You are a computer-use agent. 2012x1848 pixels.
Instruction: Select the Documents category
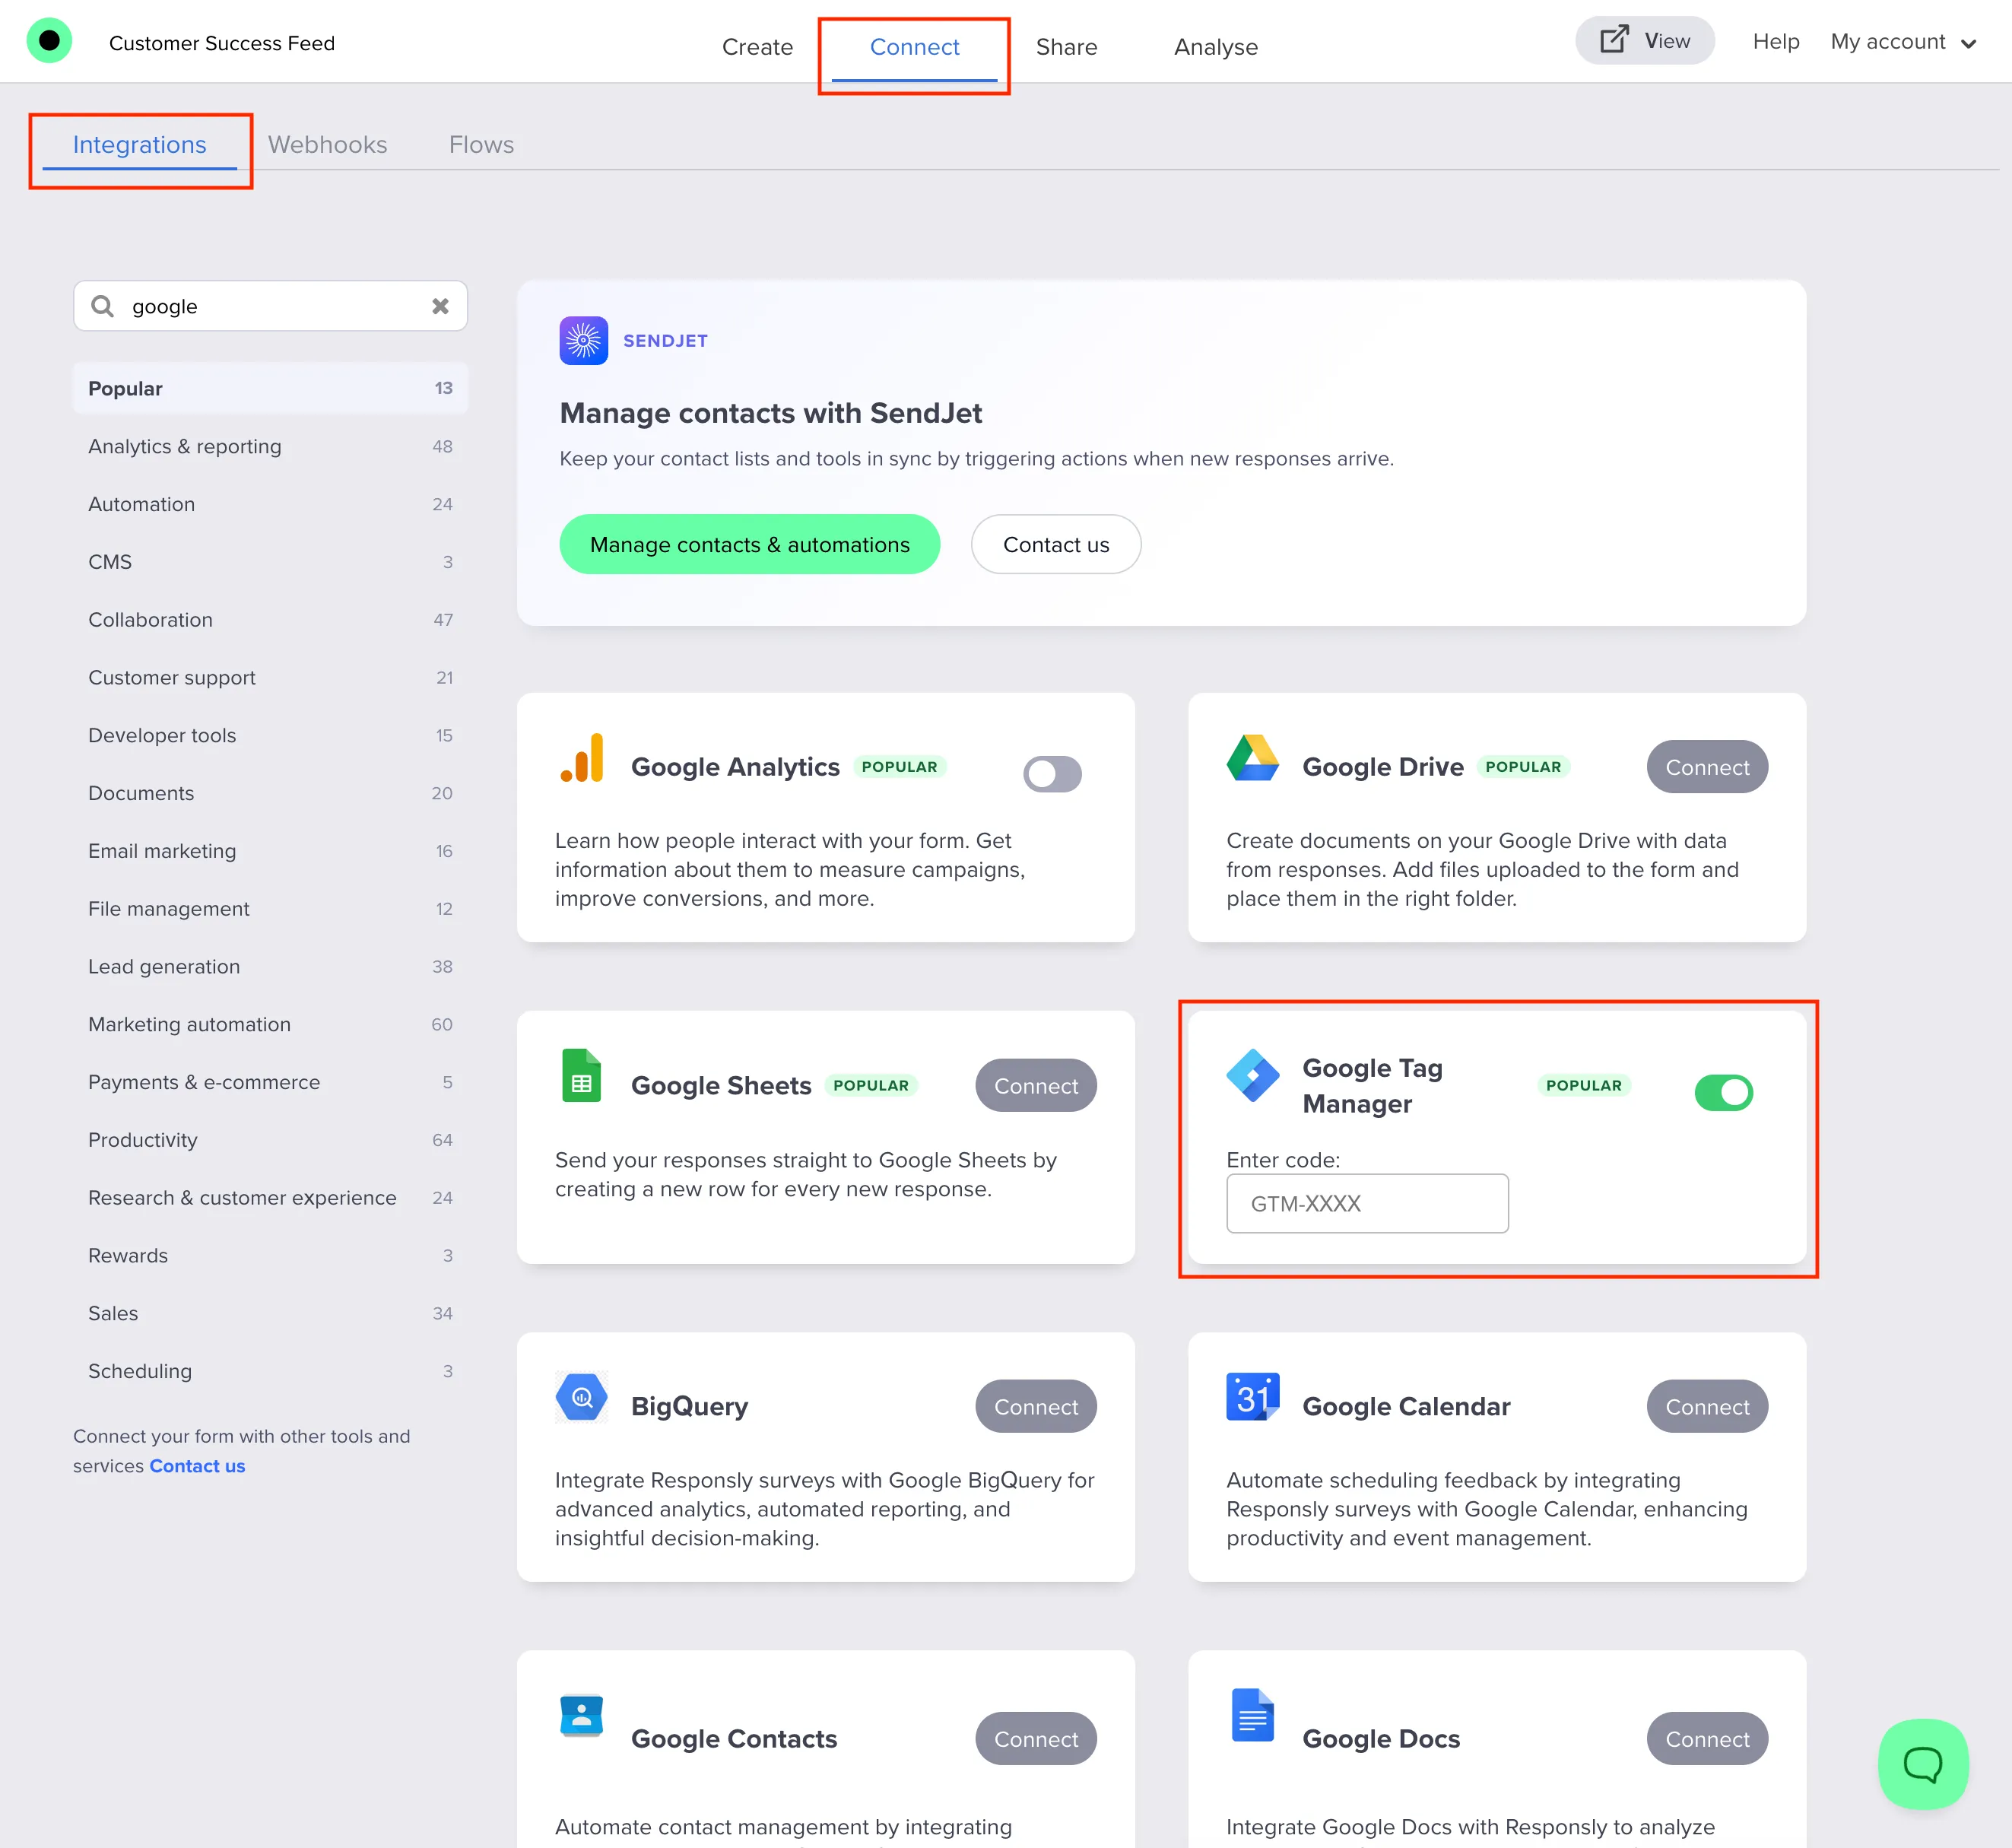coord(270,793)
